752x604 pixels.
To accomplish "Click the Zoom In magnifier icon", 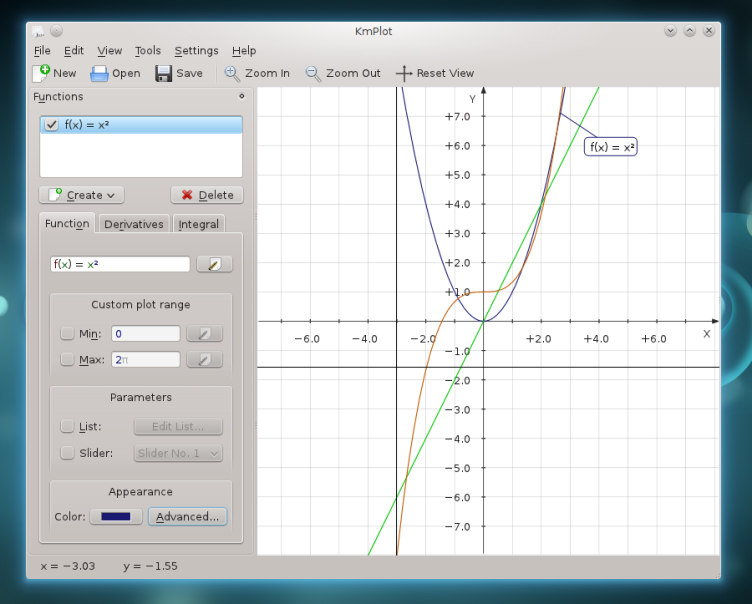I will point(232,73).
